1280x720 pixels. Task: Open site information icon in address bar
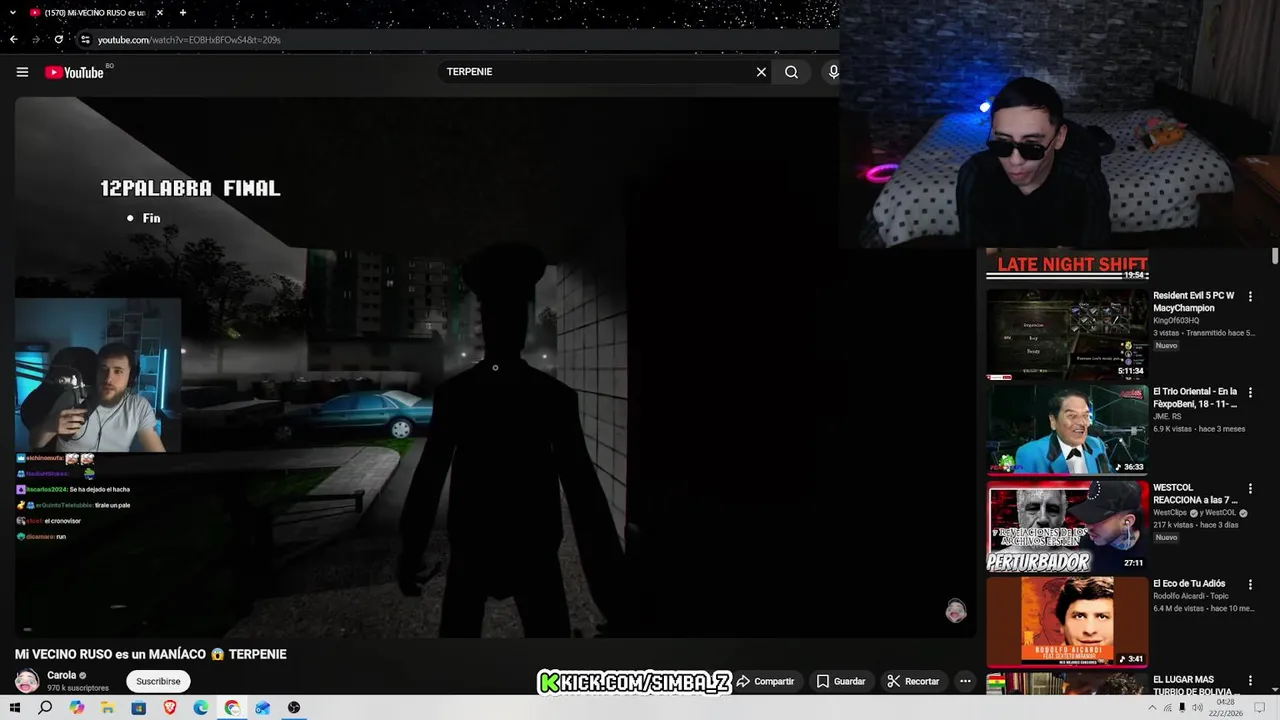[x=85, y=40]
